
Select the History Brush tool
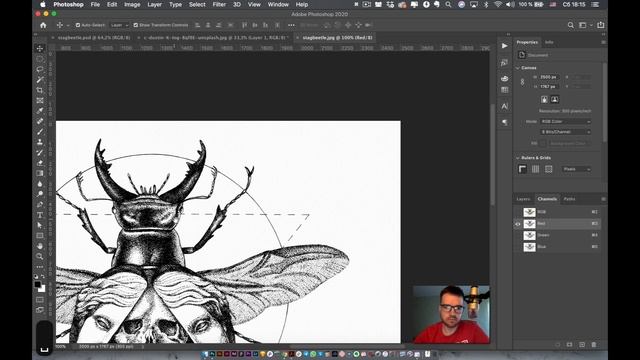[x=40, y=153]
